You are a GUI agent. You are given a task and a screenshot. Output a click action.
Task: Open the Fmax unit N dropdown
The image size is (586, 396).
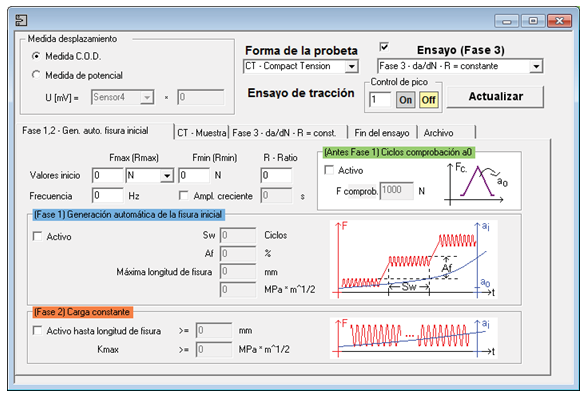pos(149,175)
